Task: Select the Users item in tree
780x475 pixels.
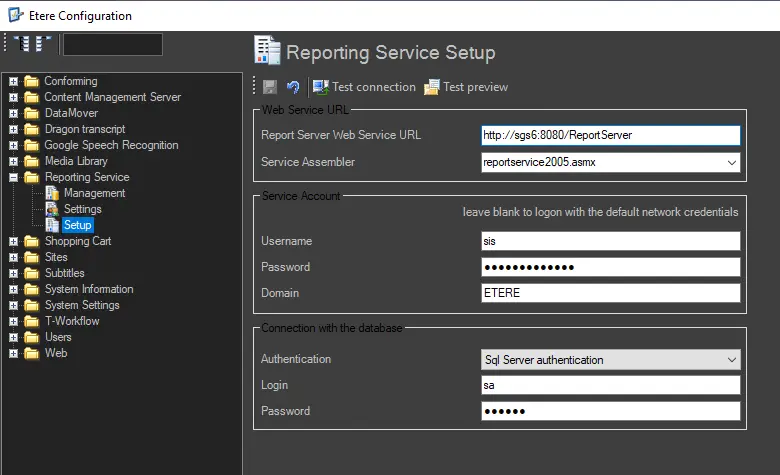Action: (x=58, y=337)
